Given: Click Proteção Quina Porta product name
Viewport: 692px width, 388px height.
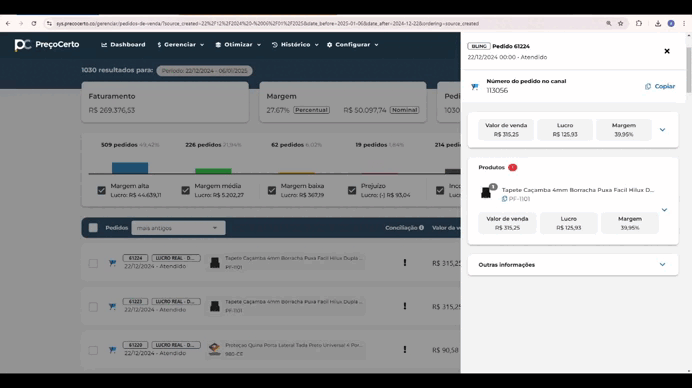Looking at the screenshot, I should click(x=294, y=345).
